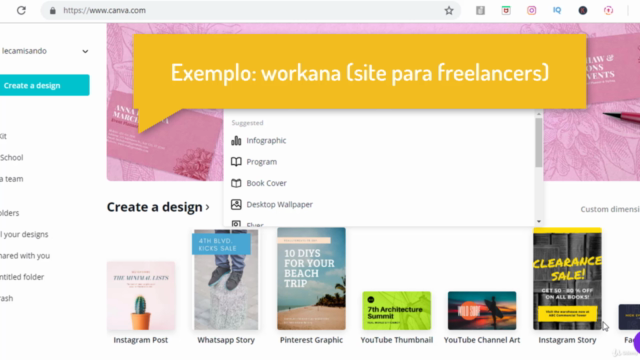The height and width of the screenshot is (360, 640).
Task: Bookmark this page with the star icon
Action: [449, 11]
